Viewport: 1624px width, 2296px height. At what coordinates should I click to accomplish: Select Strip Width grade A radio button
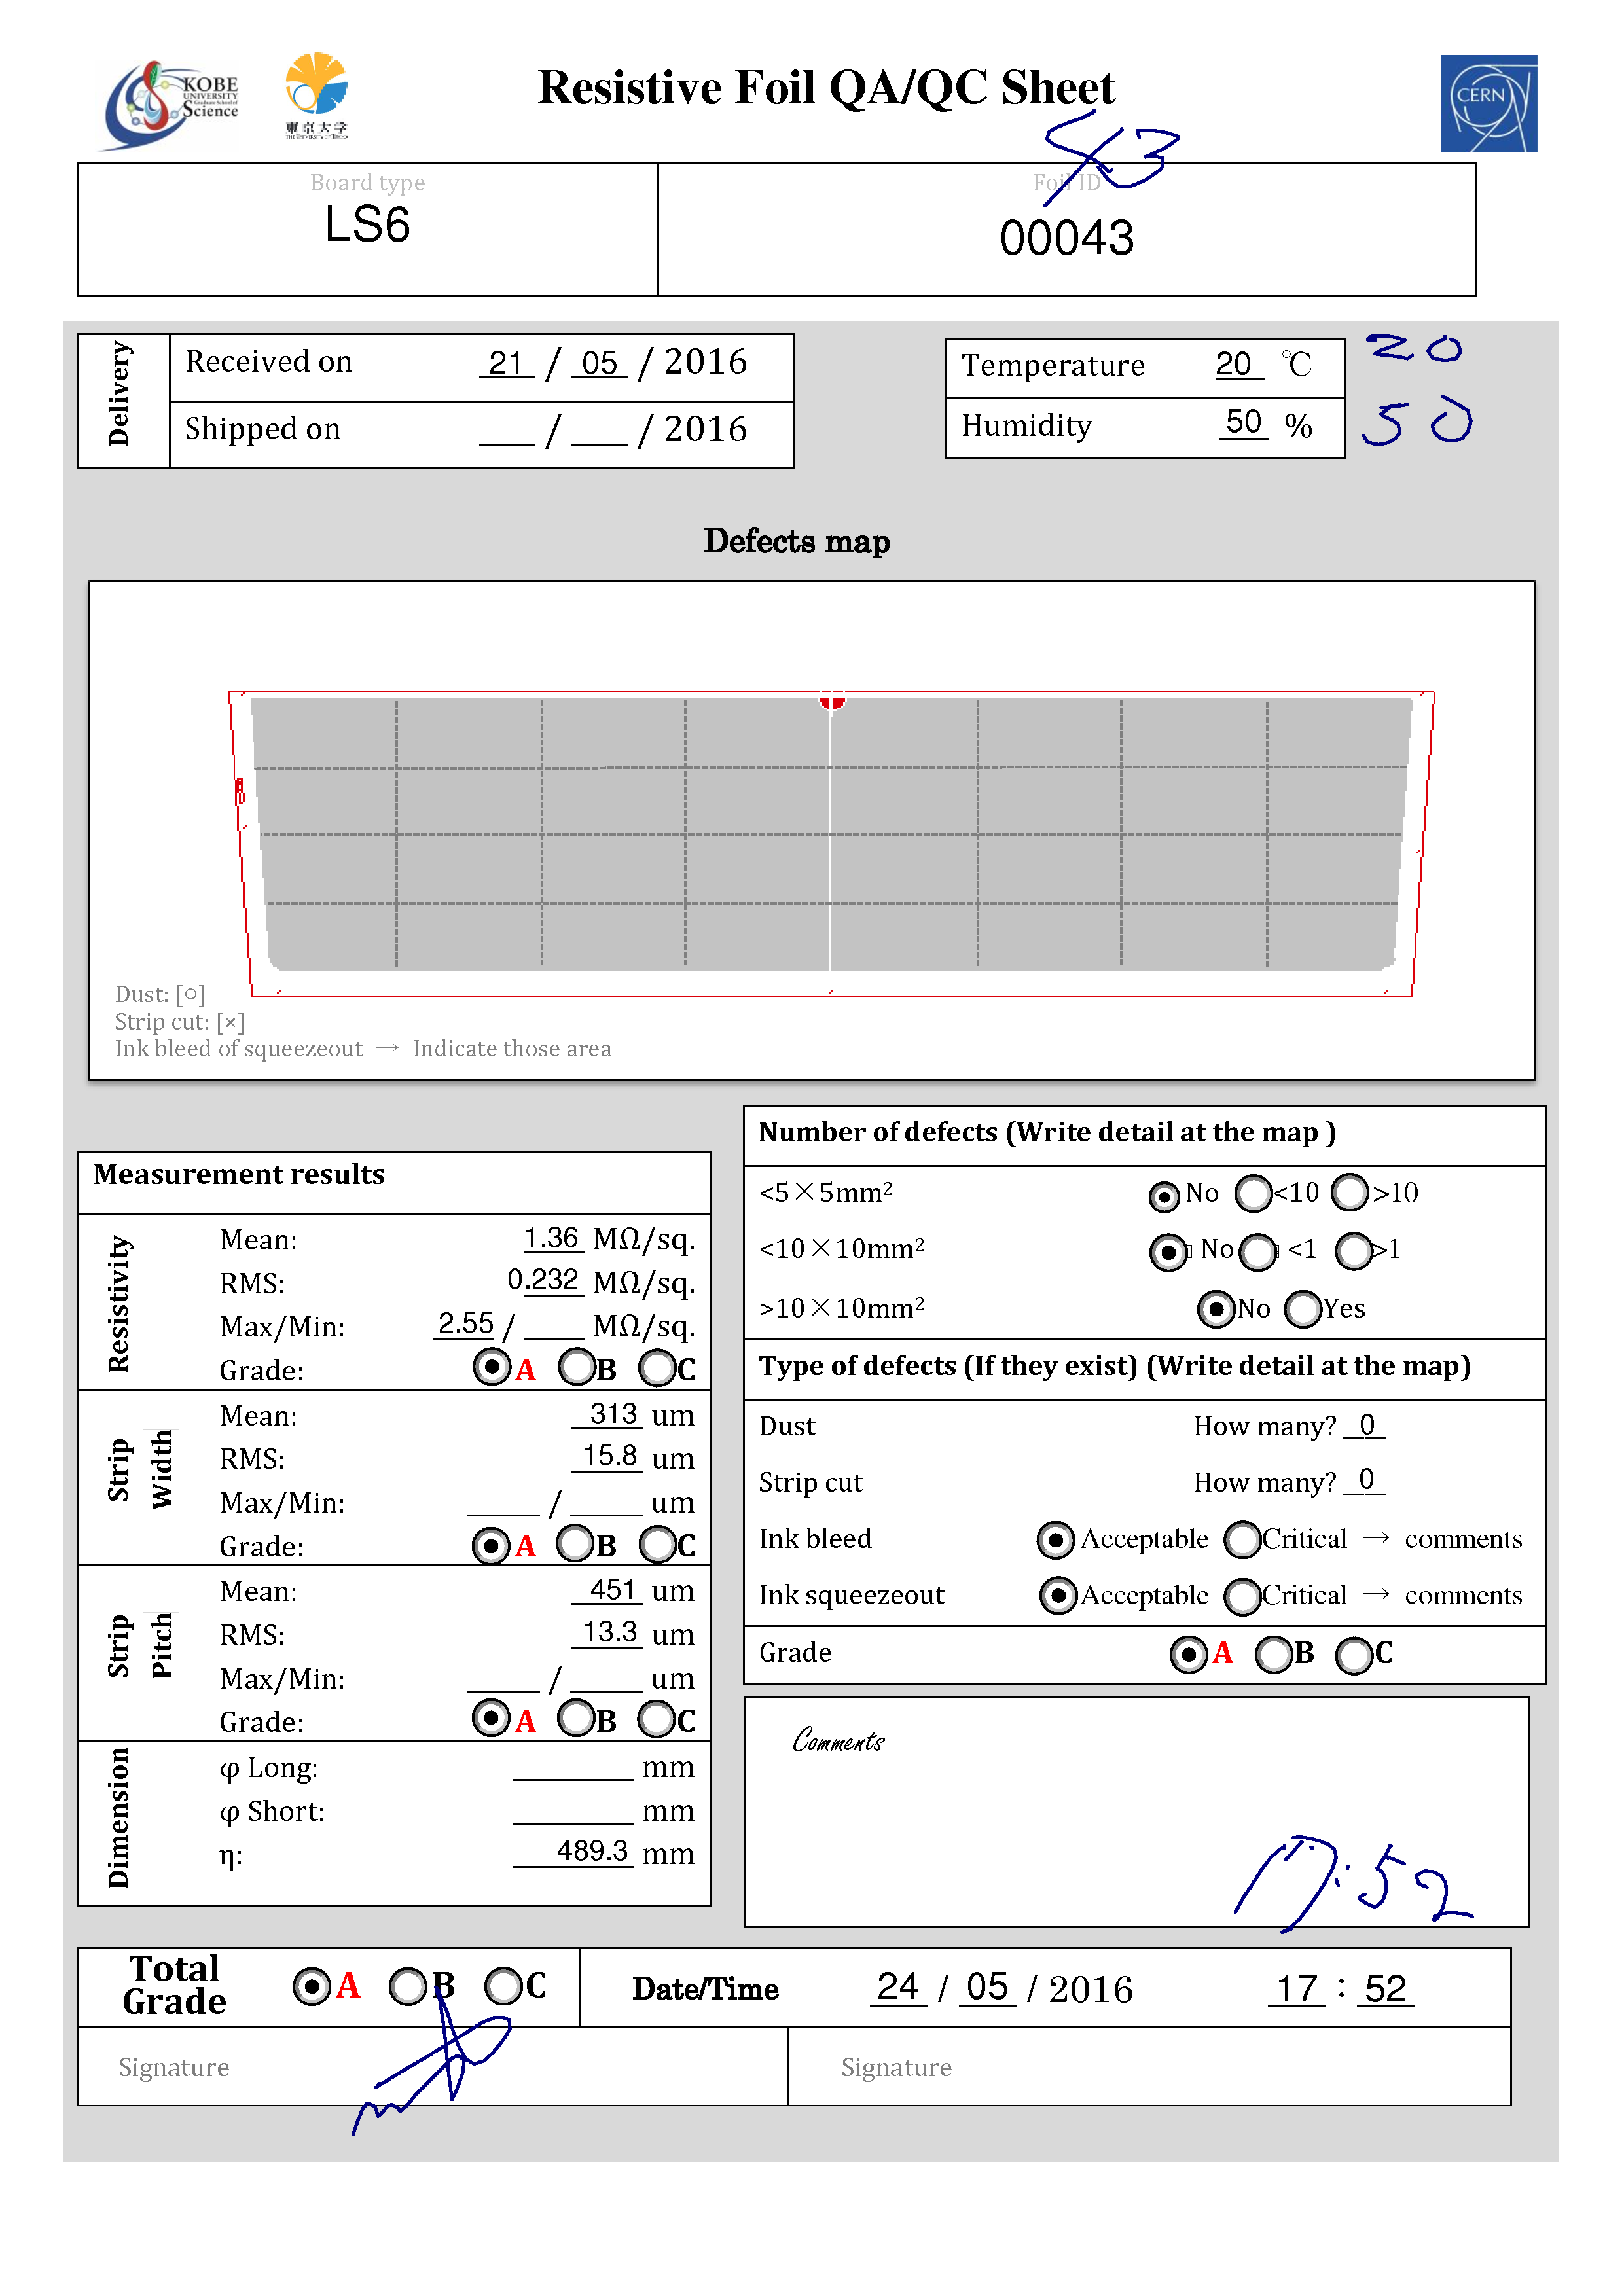(490, 1545)
